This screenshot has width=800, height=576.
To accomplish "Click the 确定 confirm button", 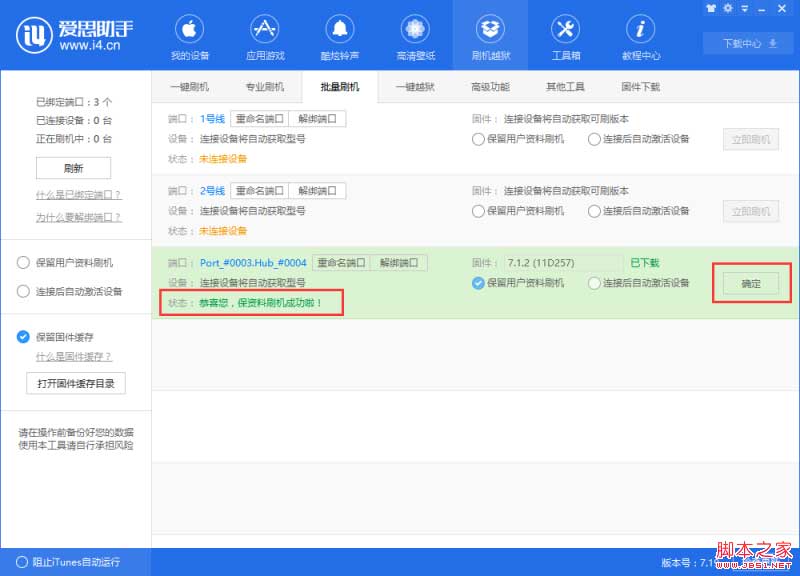I will pyautogui.click(x=751, y=284).
